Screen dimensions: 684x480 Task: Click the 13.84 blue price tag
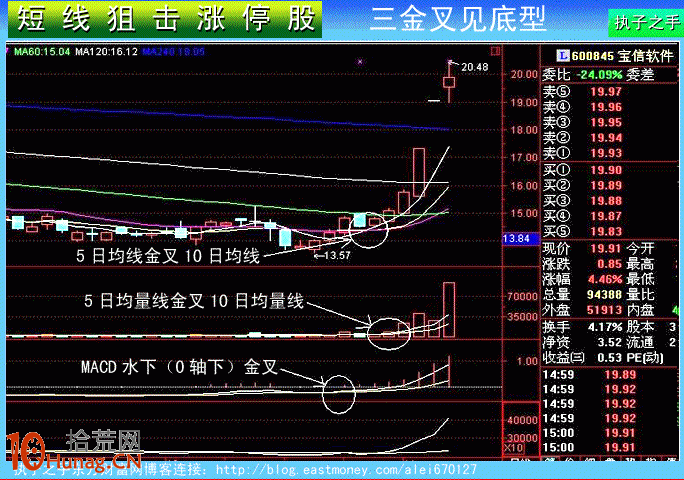tap(517, 238)
